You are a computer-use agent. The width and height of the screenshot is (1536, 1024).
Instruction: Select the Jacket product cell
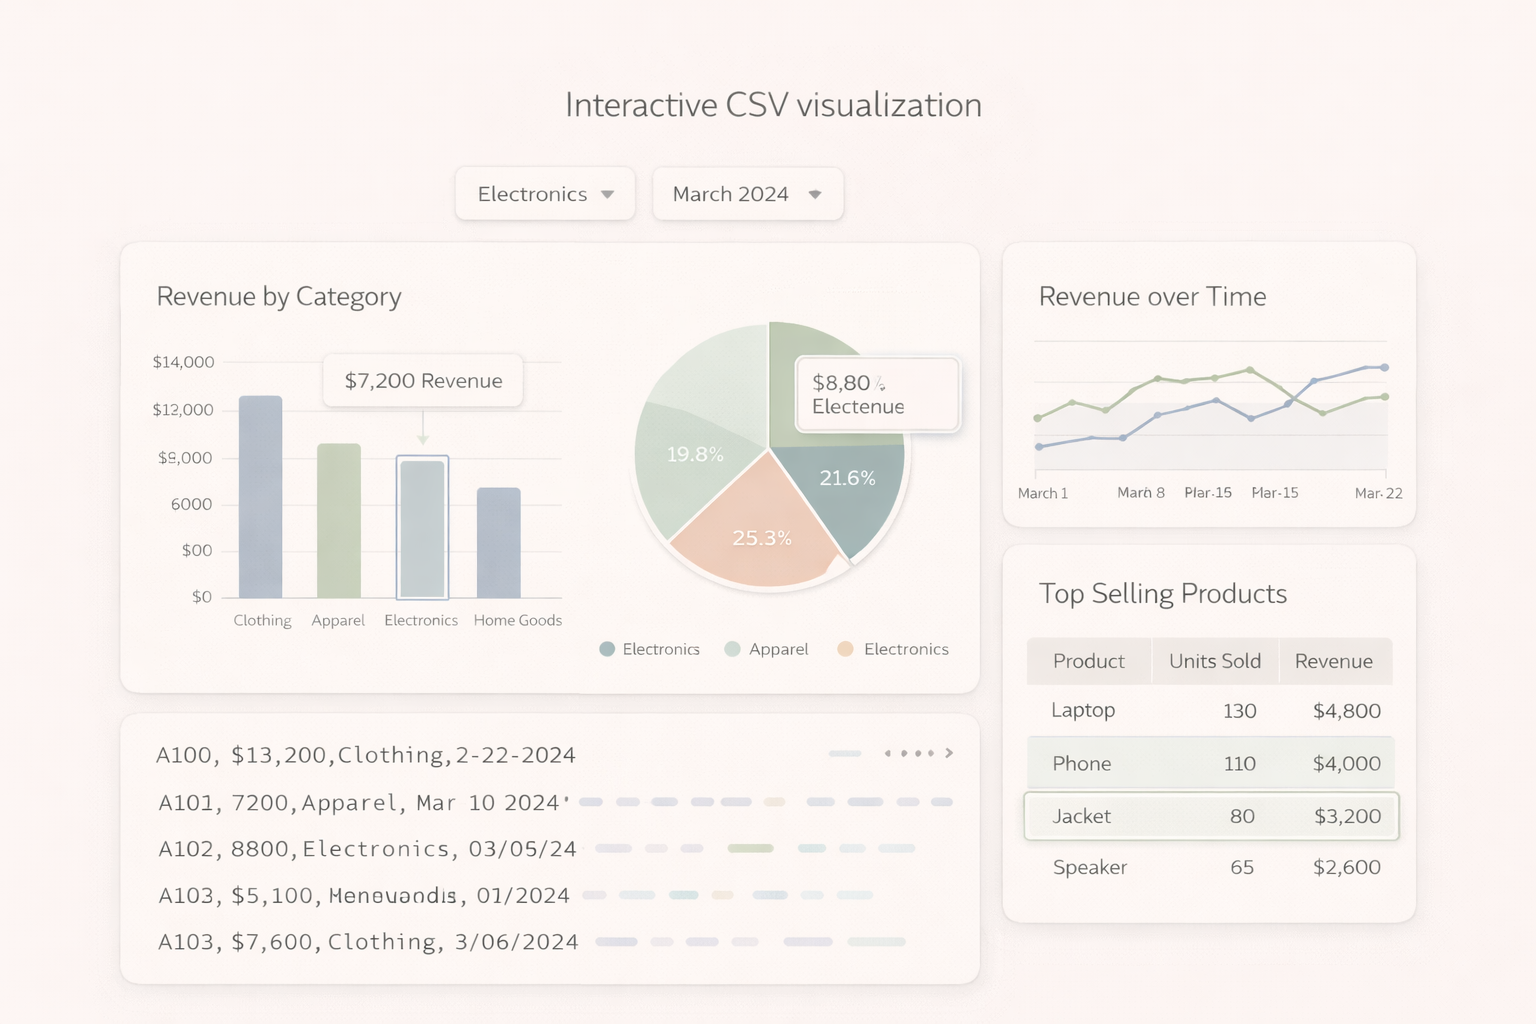(1082, 816)
